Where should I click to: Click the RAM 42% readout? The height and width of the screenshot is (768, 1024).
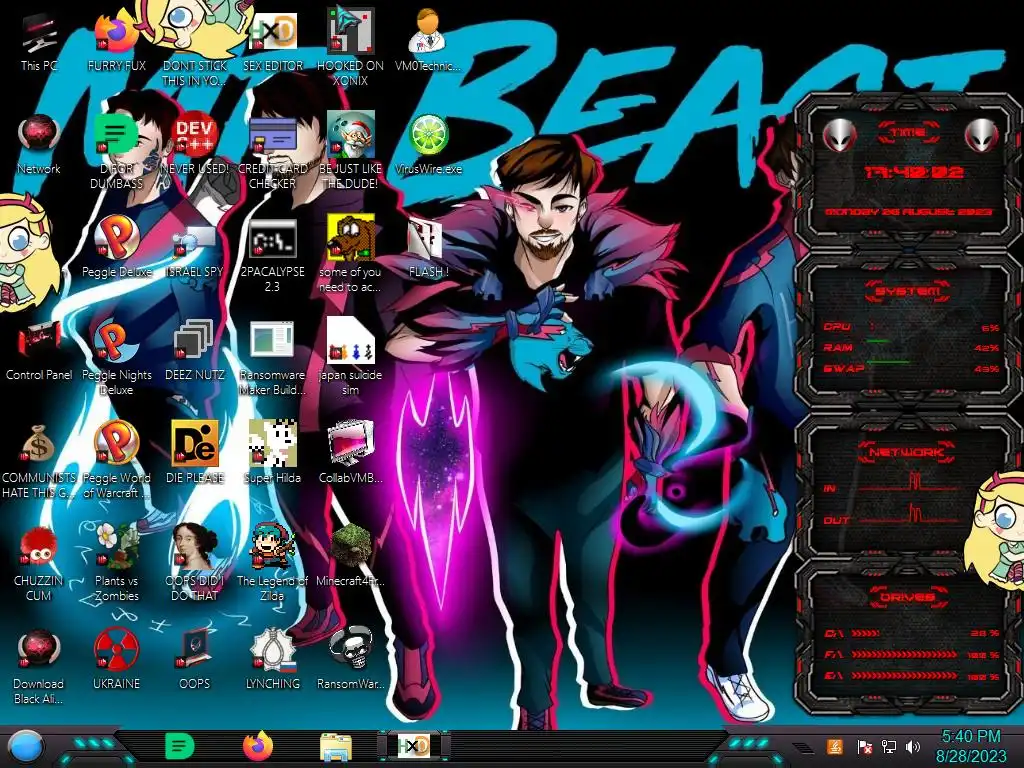coord(986,347)
